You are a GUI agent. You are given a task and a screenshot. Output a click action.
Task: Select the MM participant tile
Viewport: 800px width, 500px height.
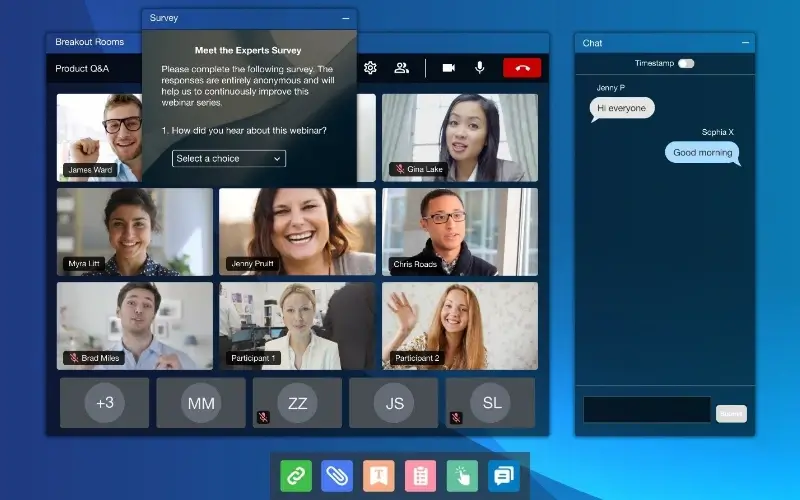point(201,403)
